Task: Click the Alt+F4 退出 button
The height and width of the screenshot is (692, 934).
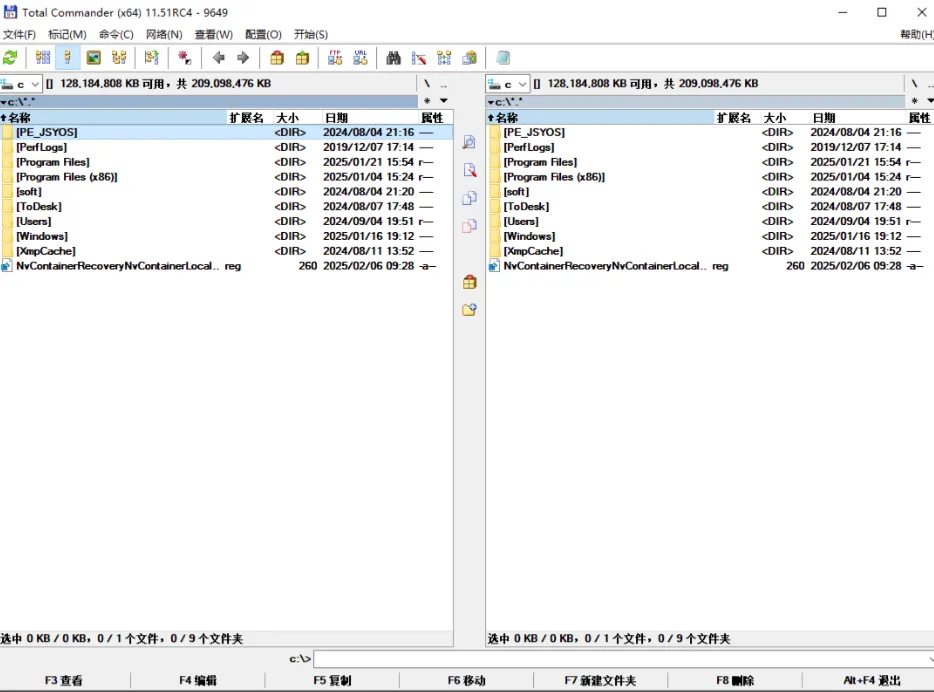Action: [x=872, y=680]
